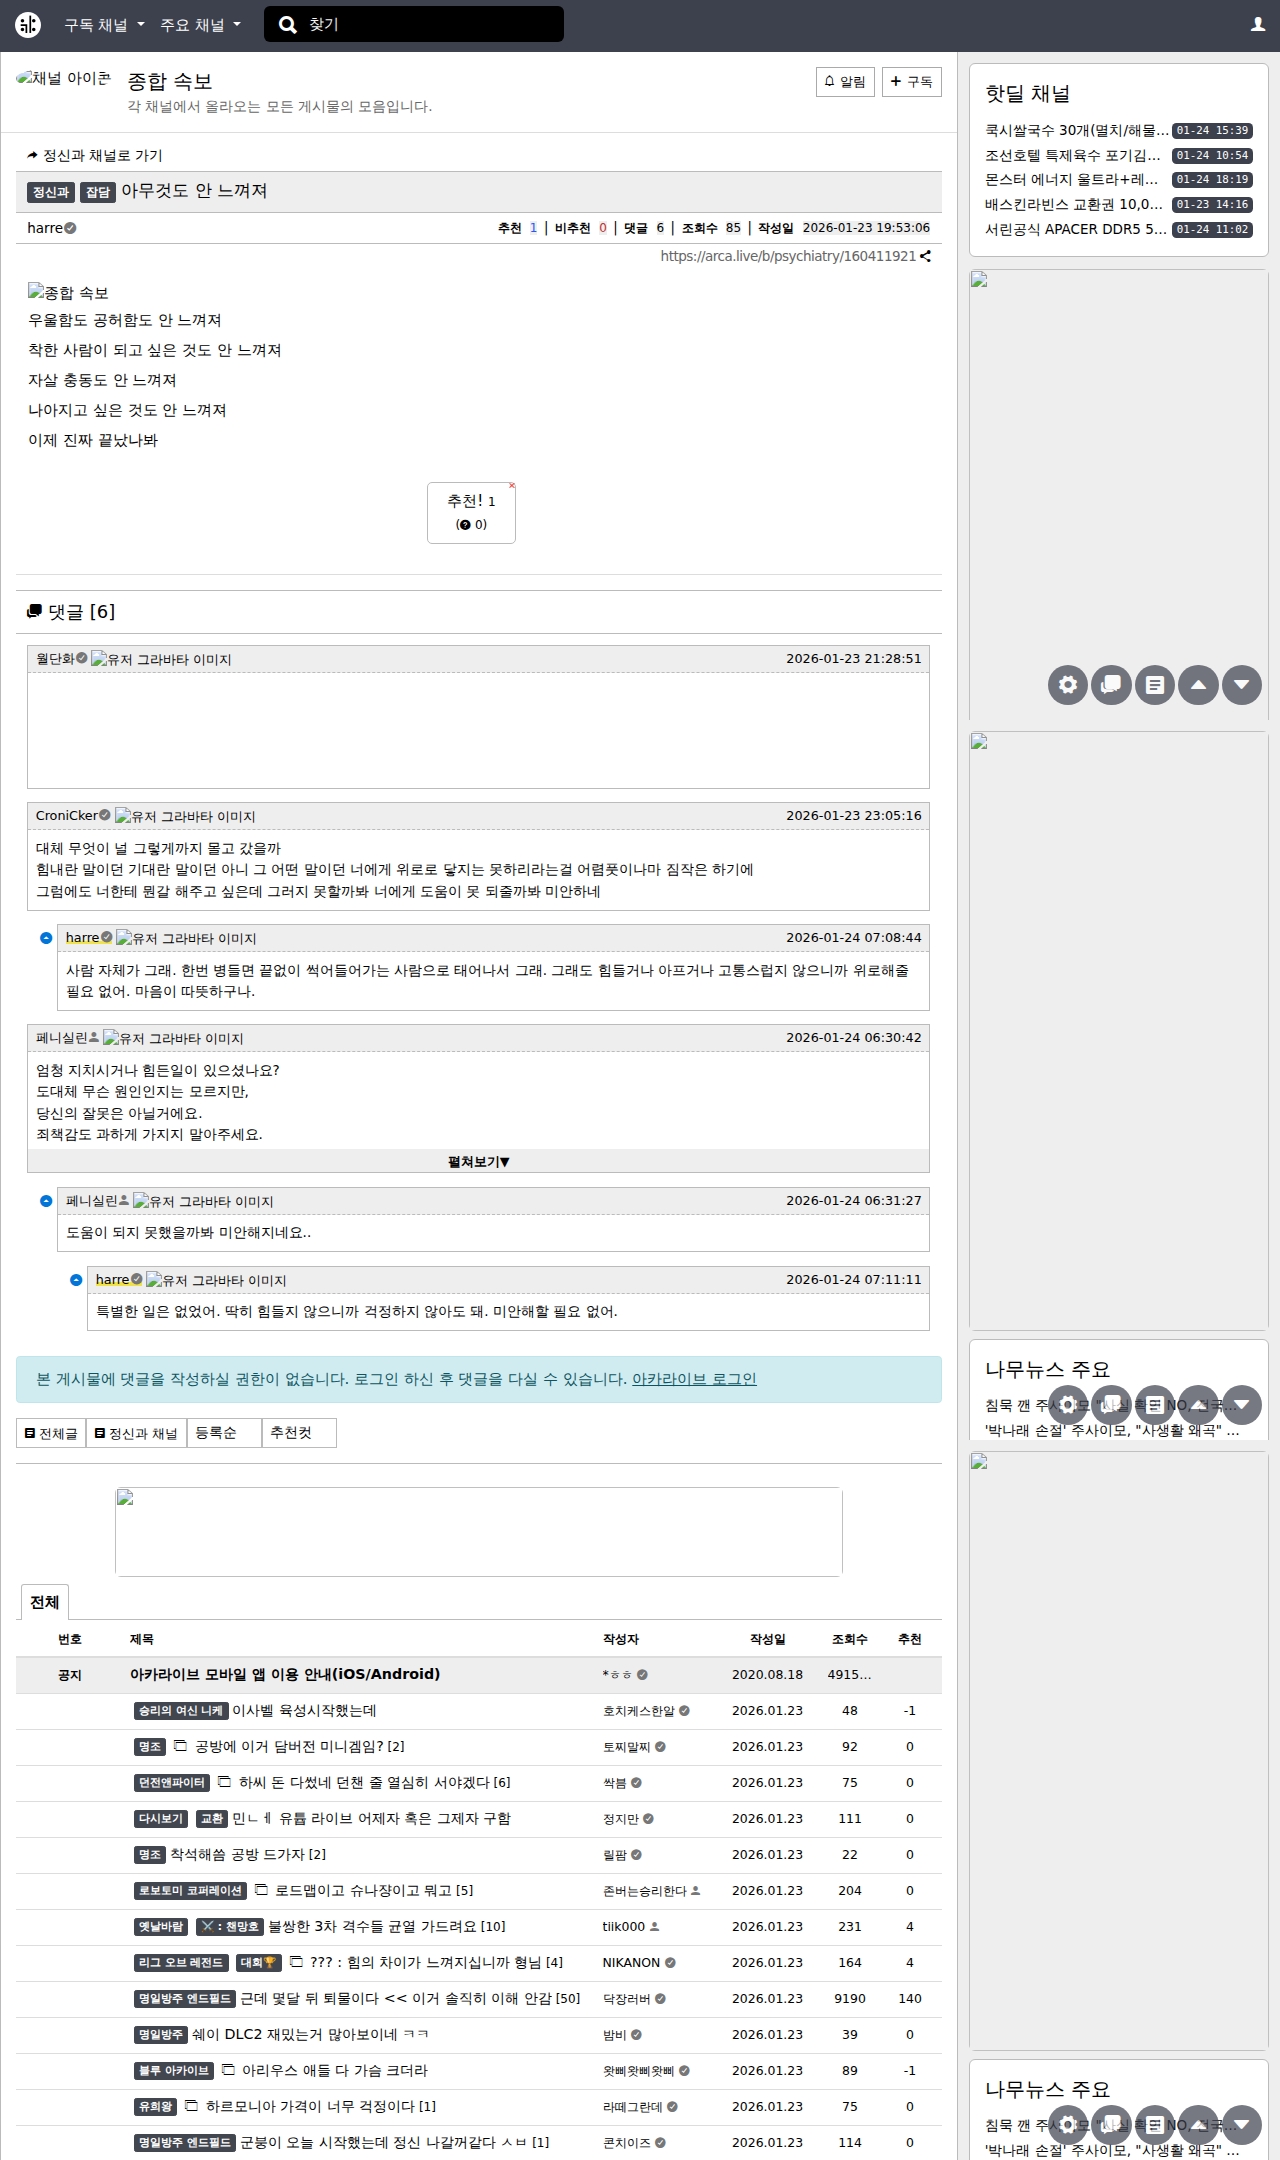
Task: Click the comments button in the topmost floating button row
Action: [x=1111, y=685]
